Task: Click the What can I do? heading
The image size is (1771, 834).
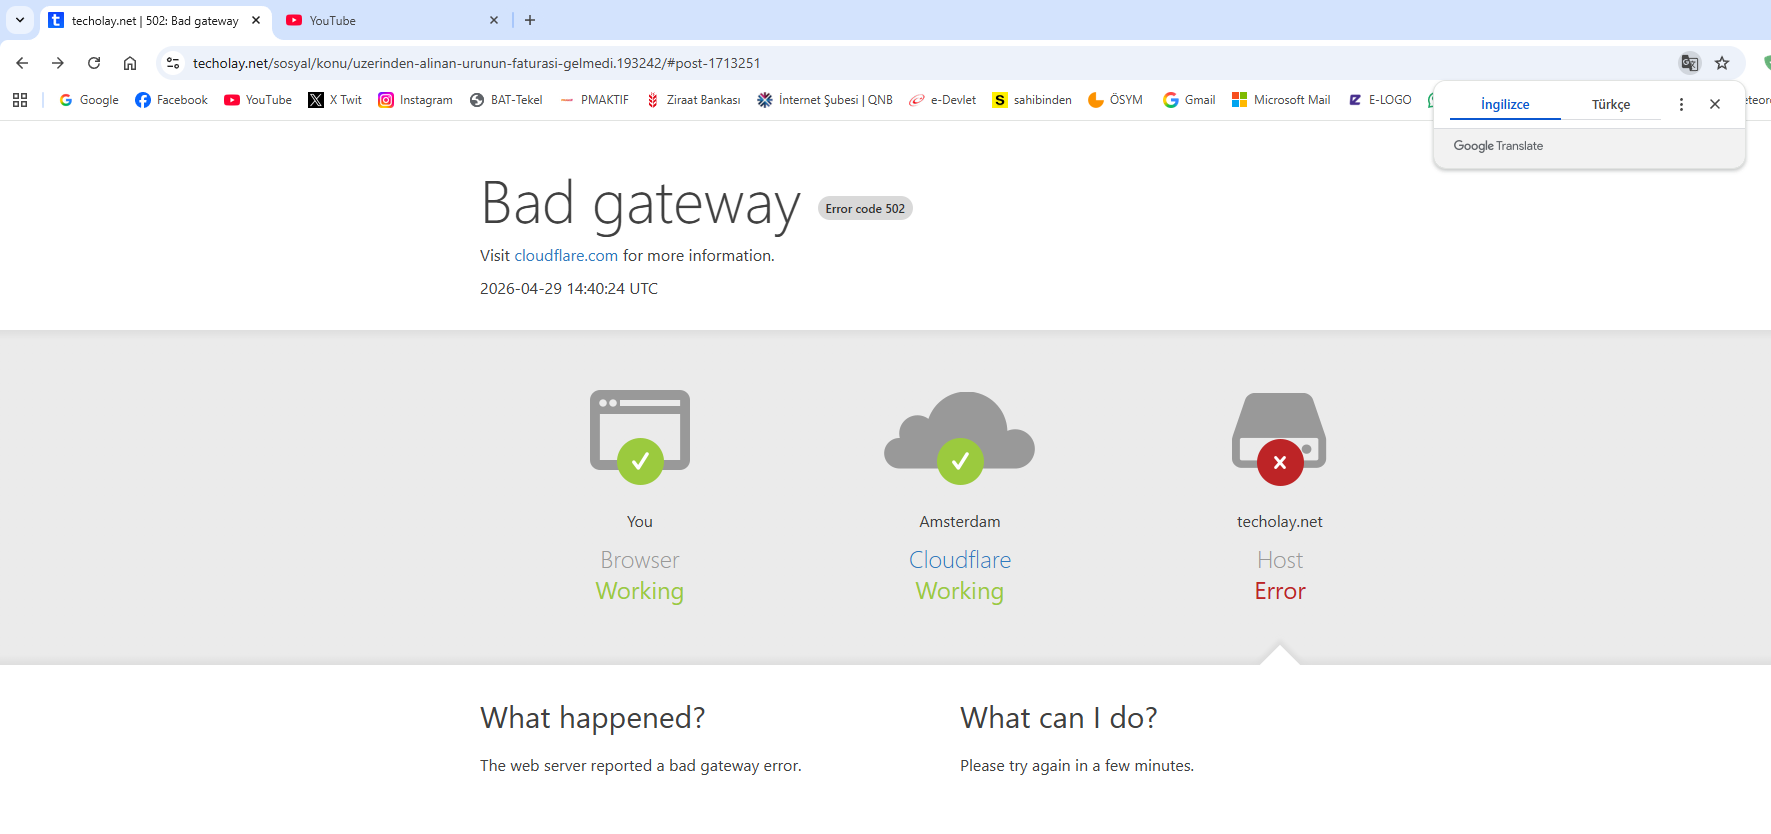Action: click(x=1059, y=718)
